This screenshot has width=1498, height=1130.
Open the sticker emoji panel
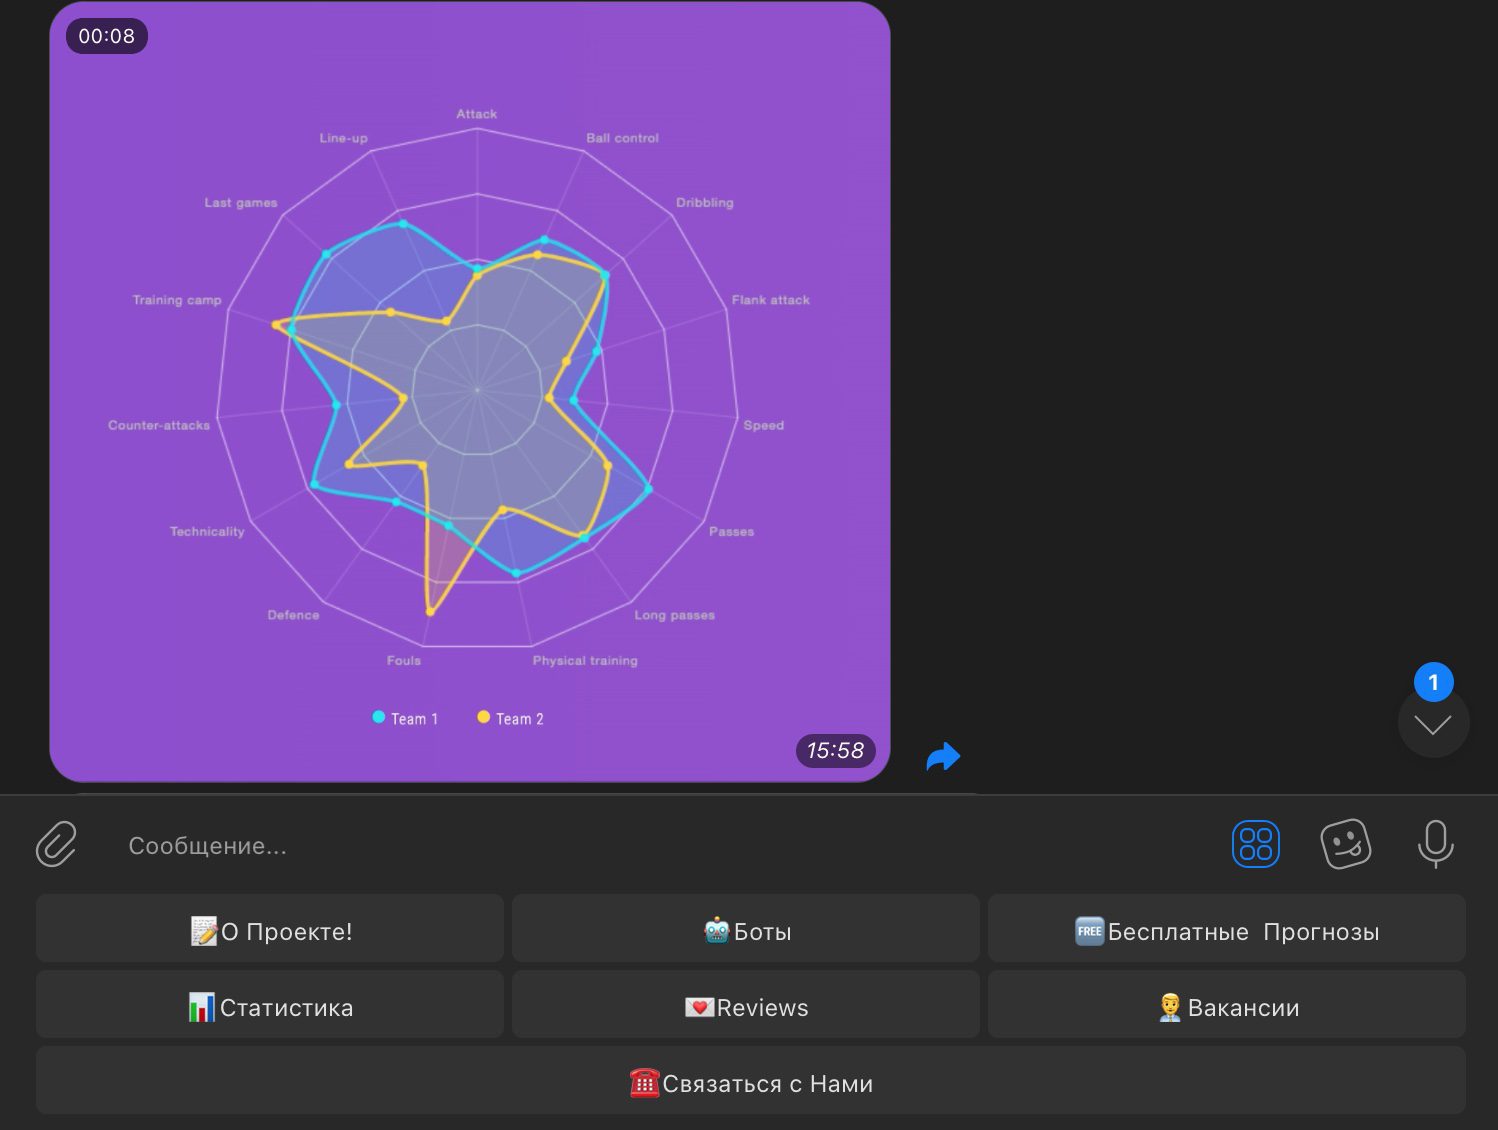(x=1345, y=844)
